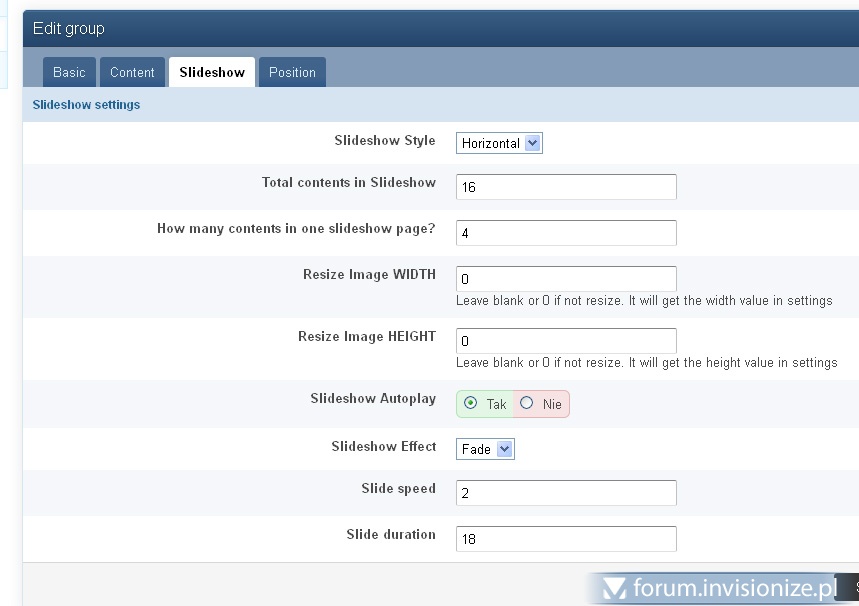Screen dimensions: 859x606
Task: Switch to the Basic tab
Action: [69, 72]
